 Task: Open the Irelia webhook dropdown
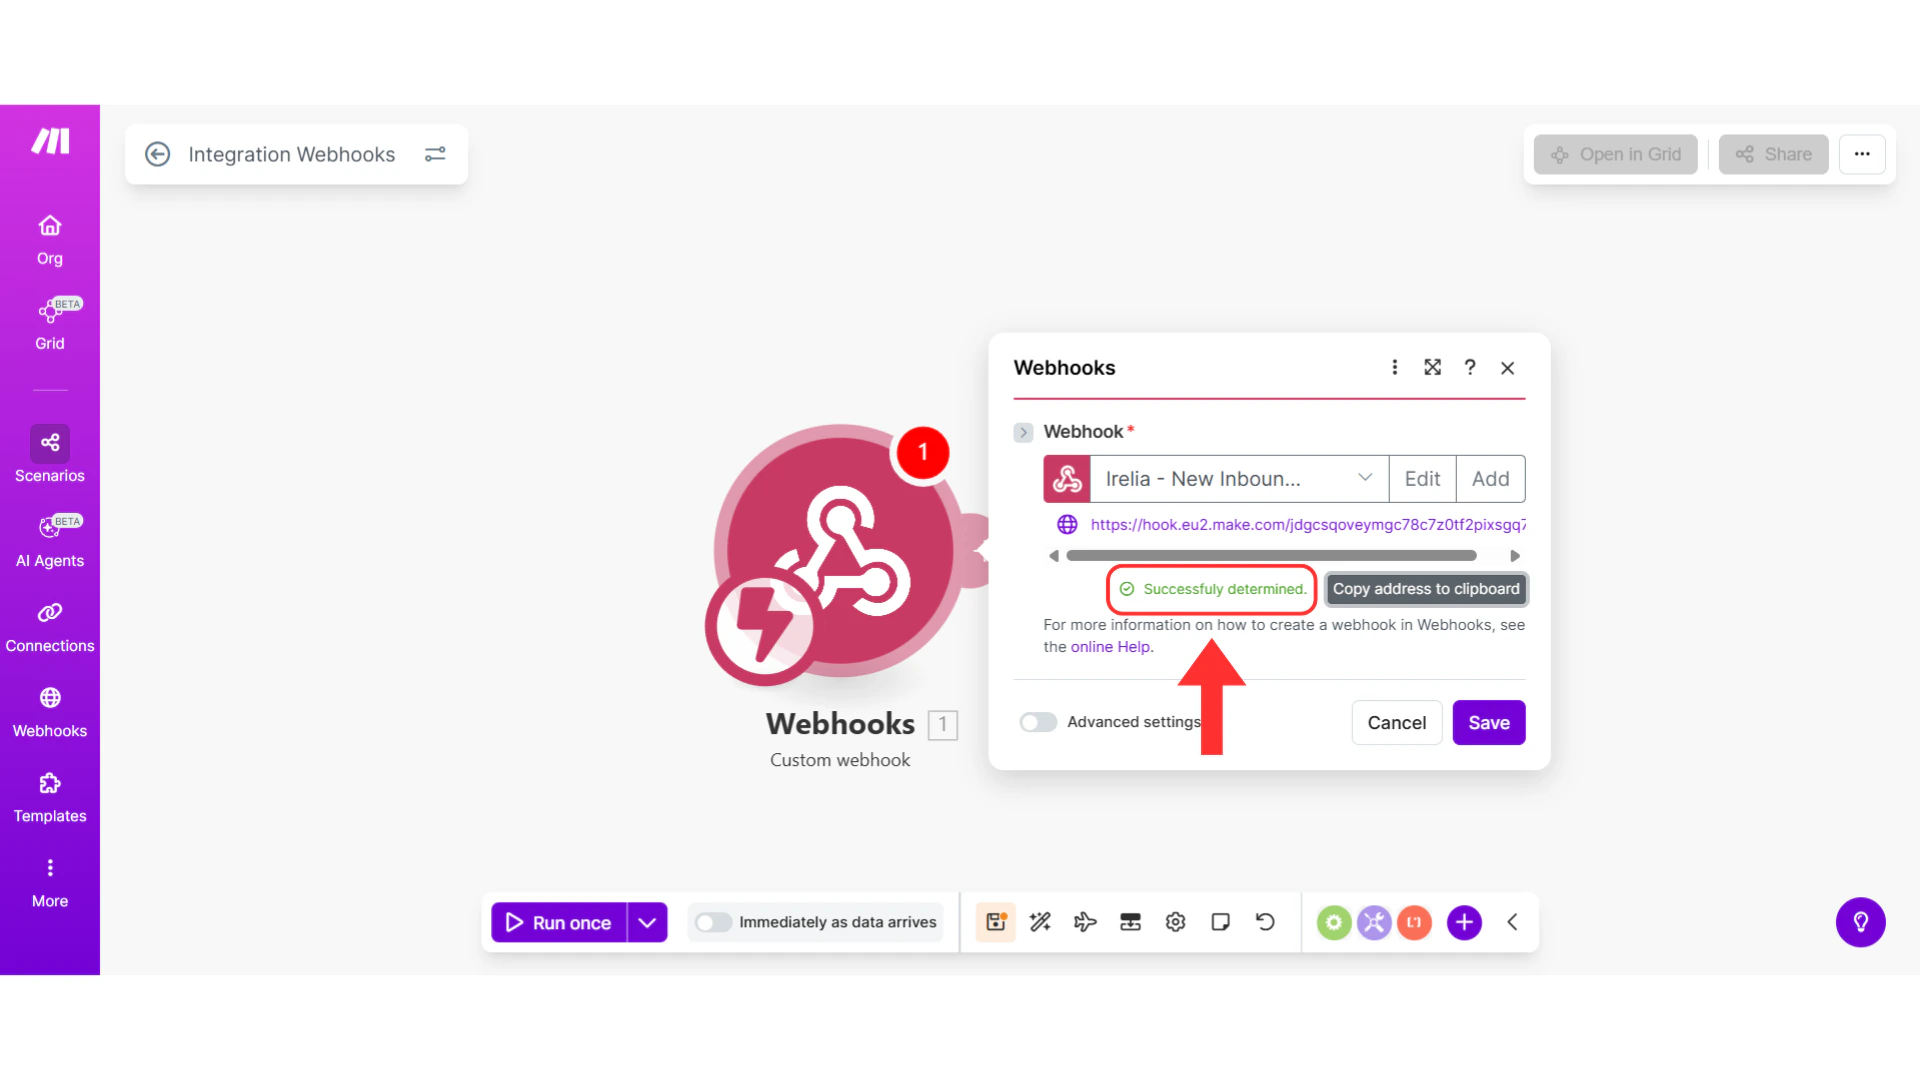[x=1365, y=478]
